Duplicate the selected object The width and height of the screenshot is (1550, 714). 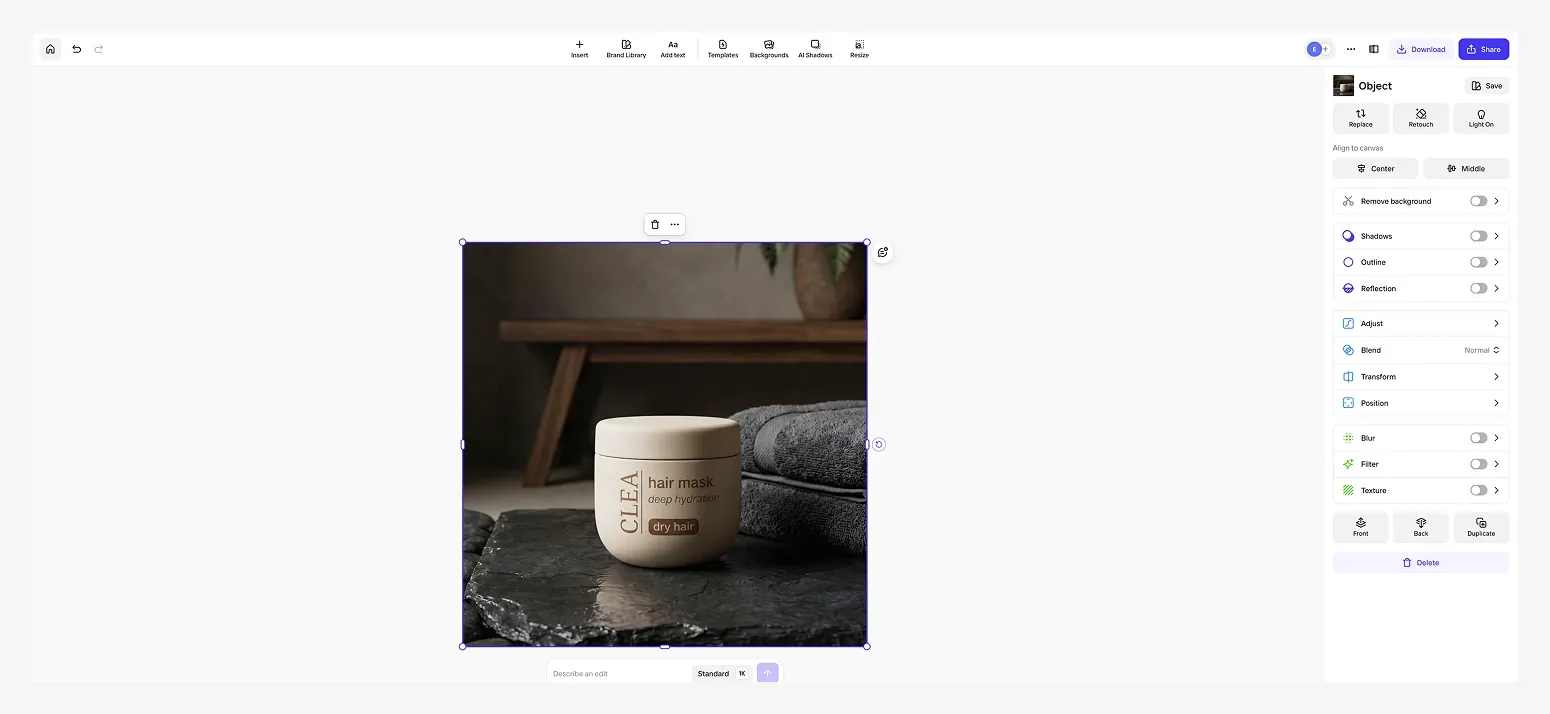1481,527
